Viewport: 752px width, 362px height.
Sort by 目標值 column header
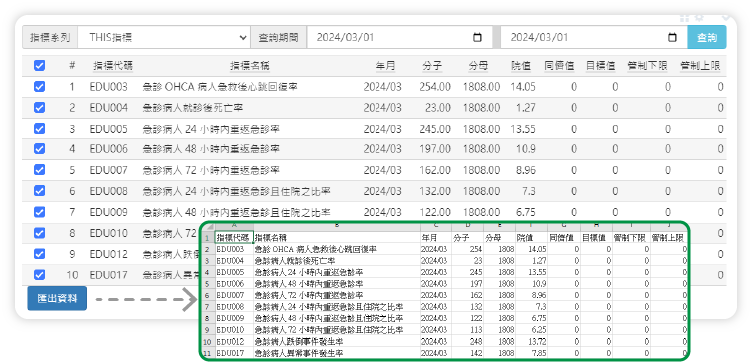tap(600, 66)
